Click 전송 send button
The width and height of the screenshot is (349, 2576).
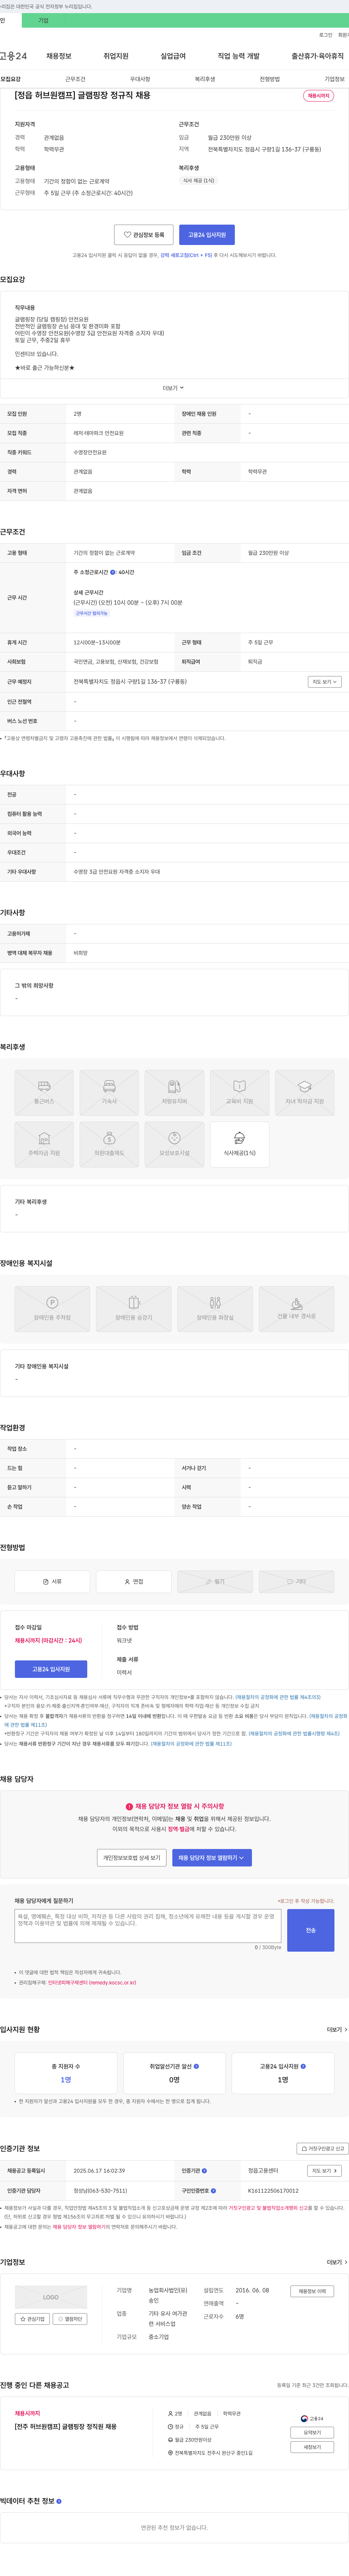pos(311,1930)
